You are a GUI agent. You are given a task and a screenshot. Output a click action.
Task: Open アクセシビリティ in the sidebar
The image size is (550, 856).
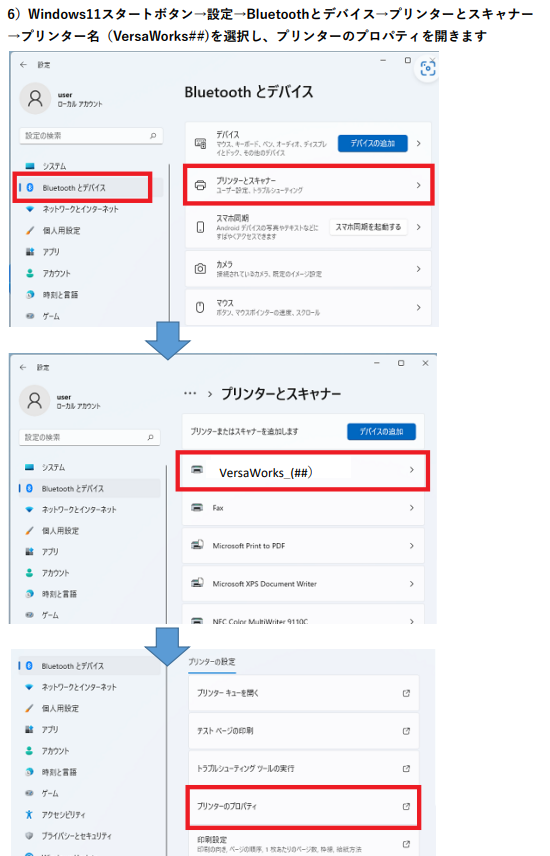56,815
